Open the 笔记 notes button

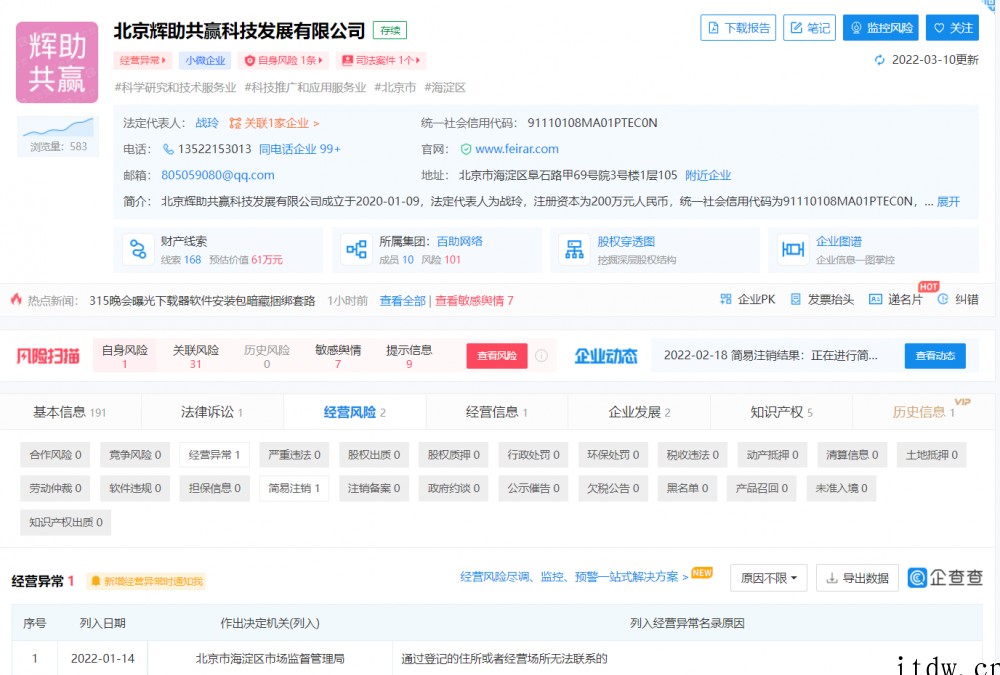pos(809,27)
